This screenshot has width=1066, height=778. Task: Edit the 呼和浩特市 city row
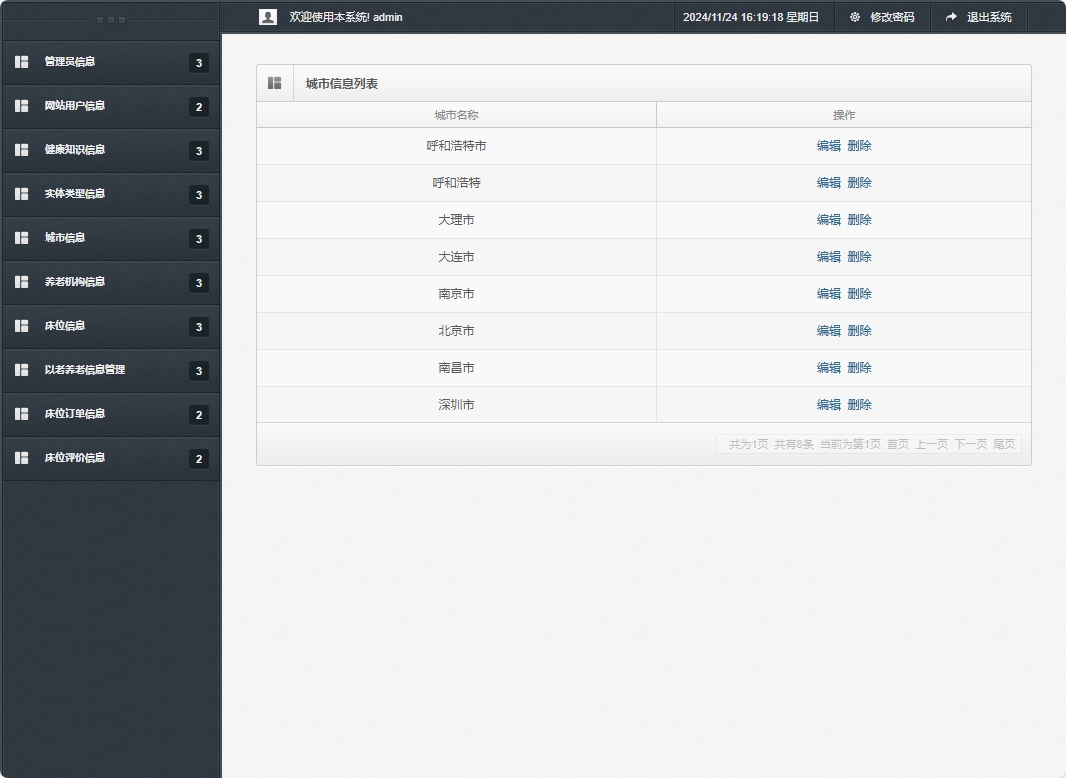828,146
